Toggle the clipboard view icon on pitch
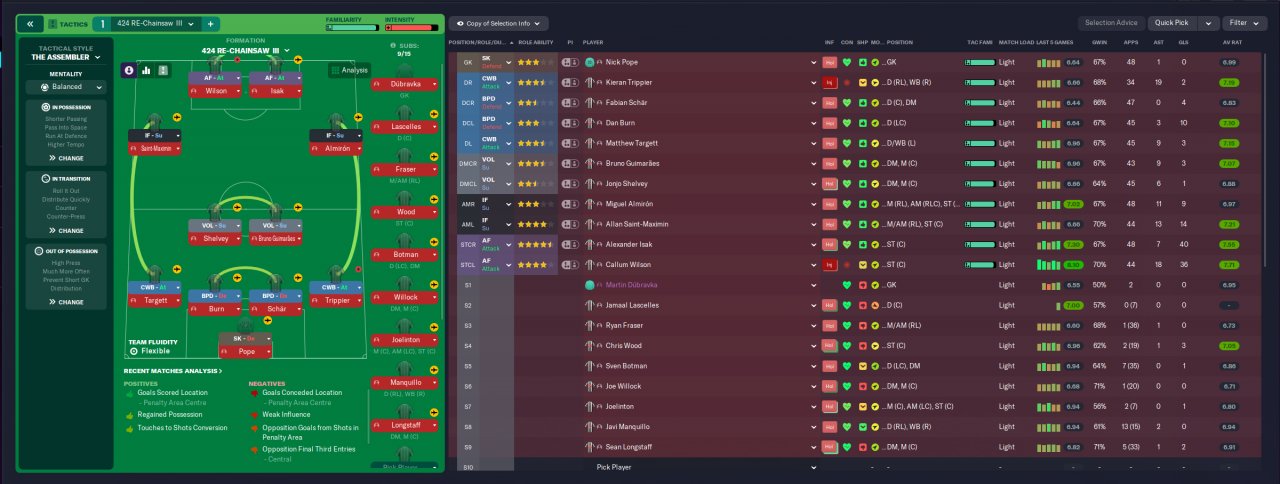1280x484 pixels. (164, 70)
